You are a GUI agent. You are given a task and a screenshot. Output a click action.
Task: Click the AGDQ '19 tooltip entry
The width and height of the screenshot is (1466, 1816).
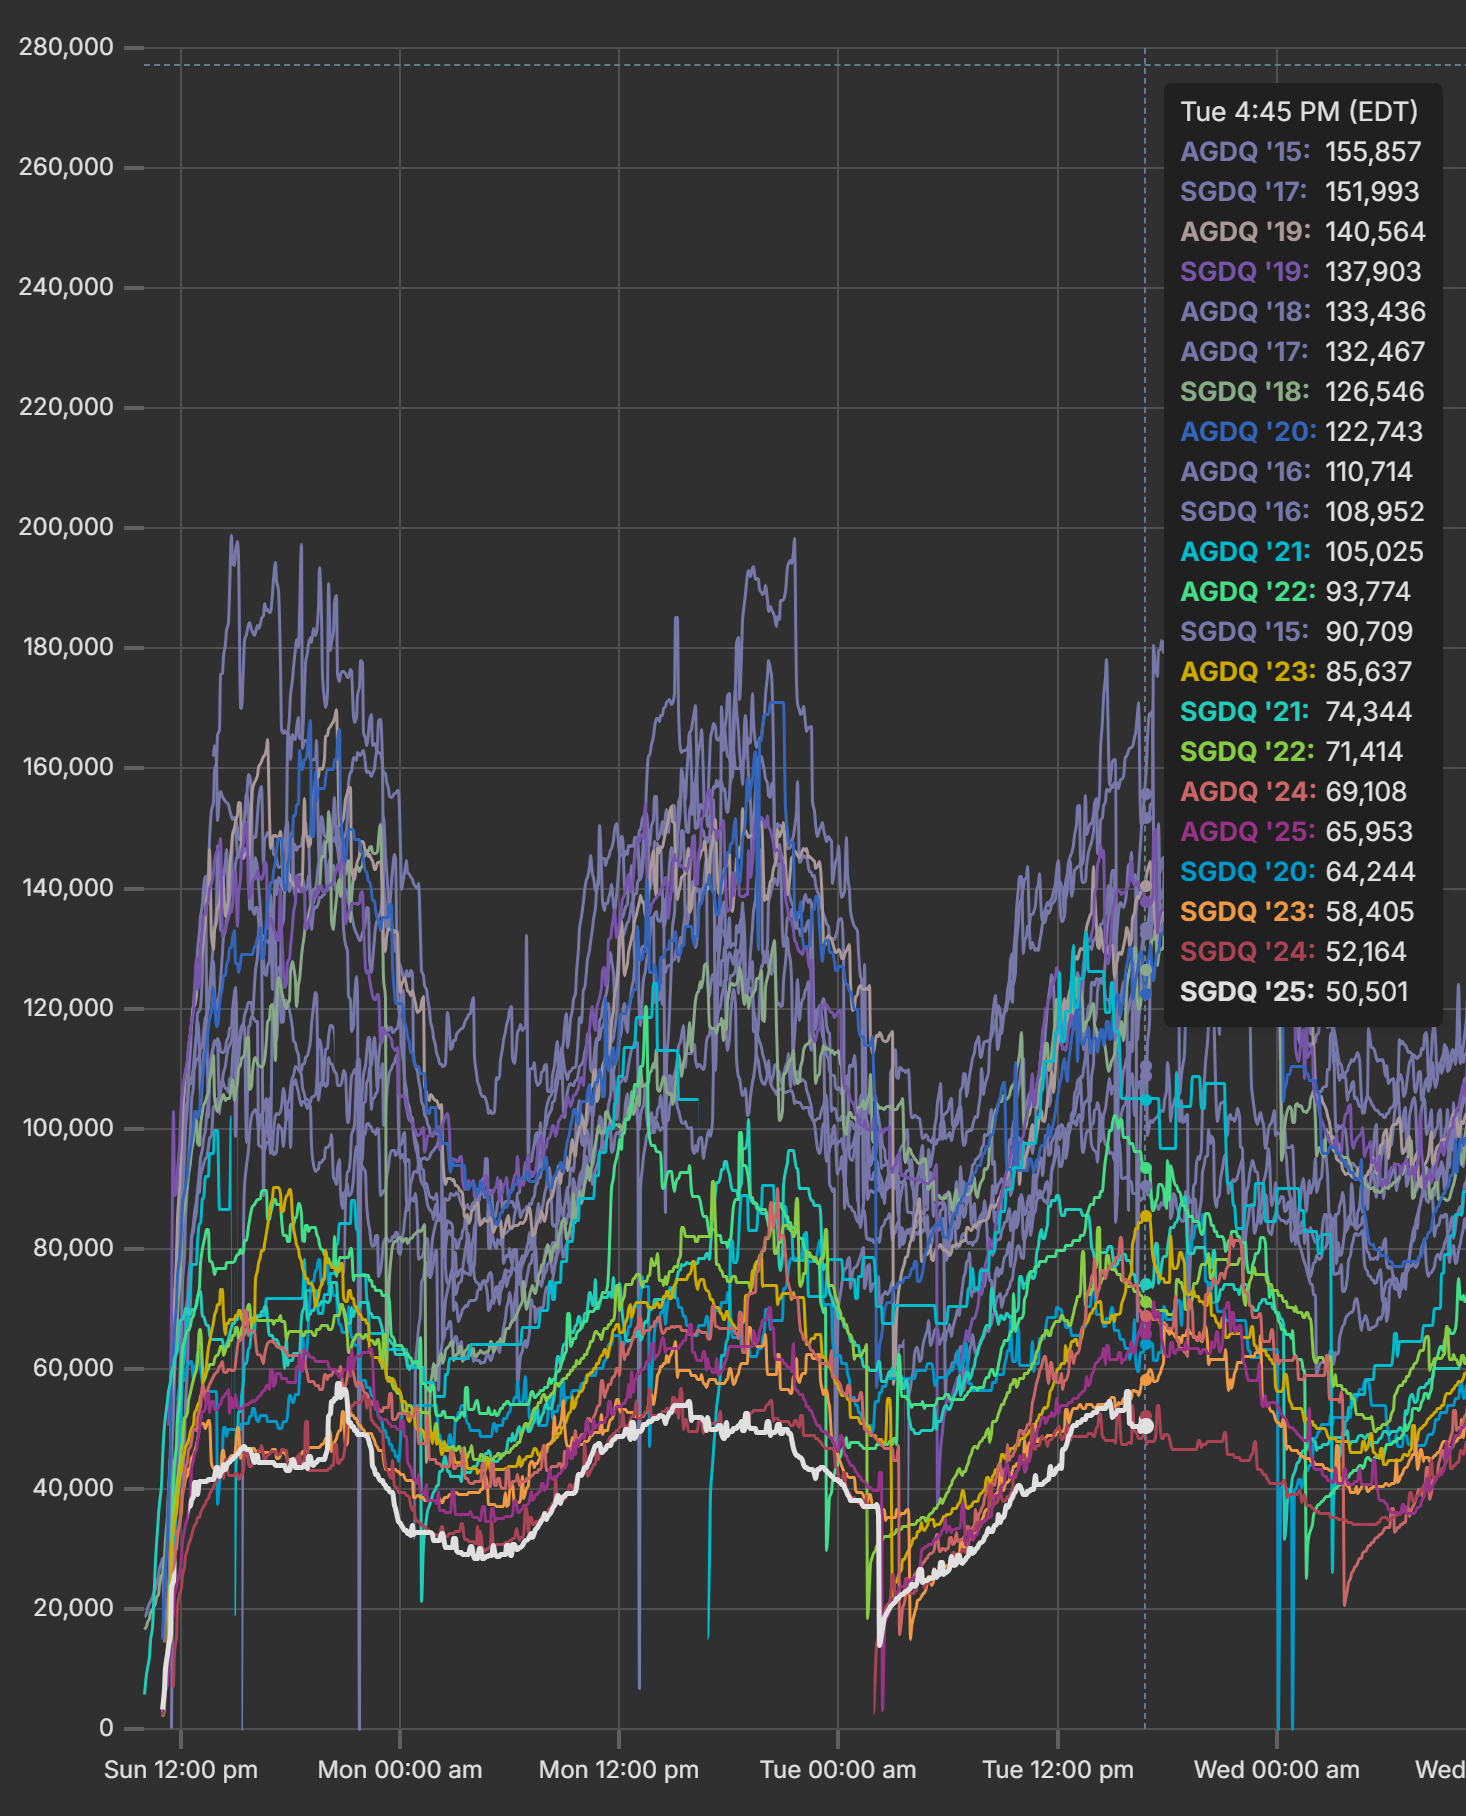(1303, 231)
